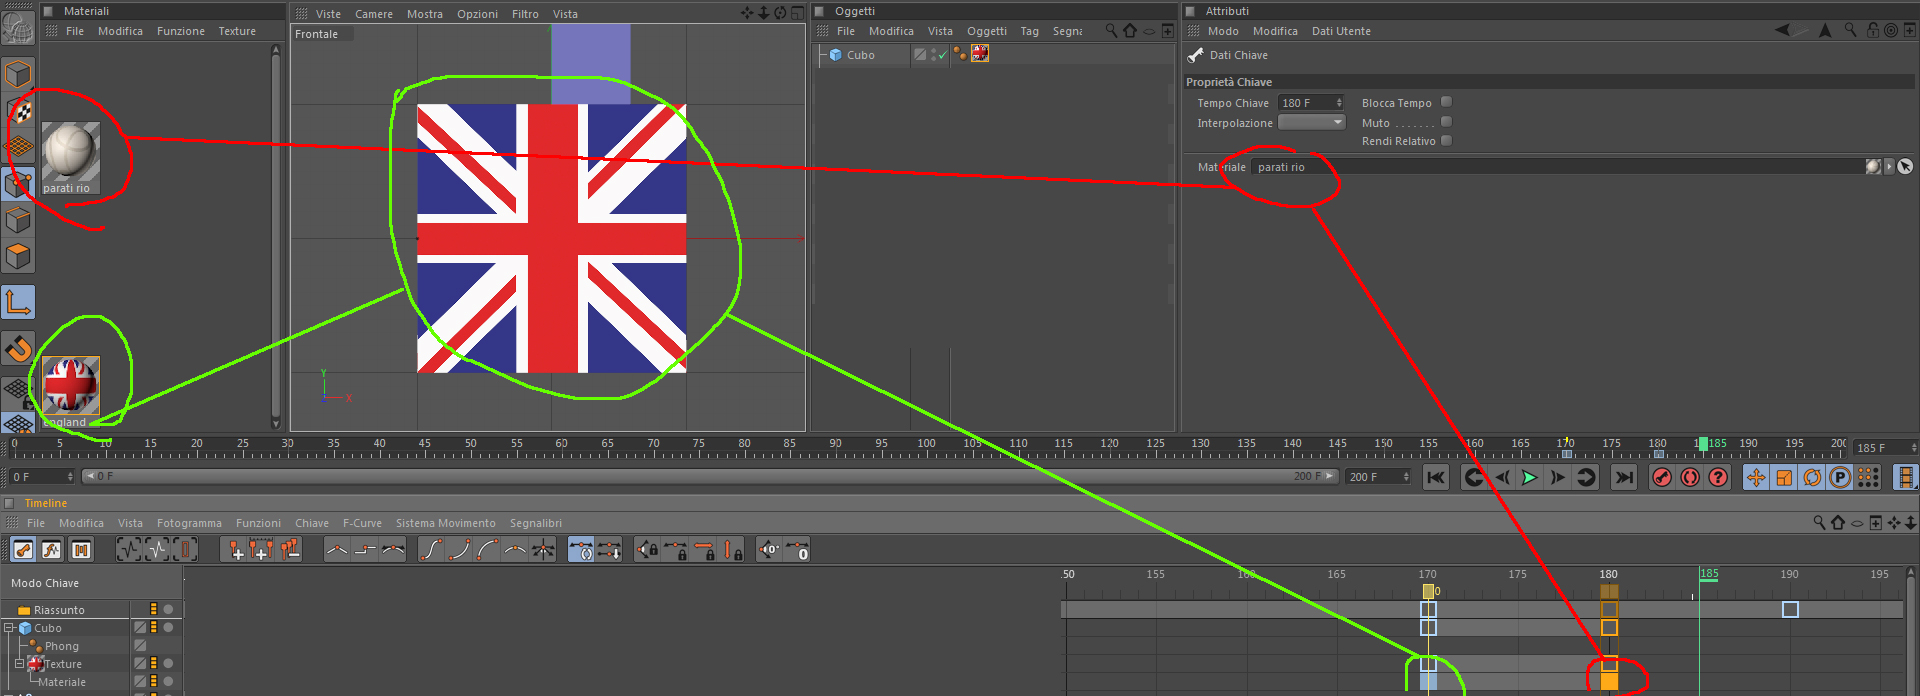Image resolution: width=1920 pixels, height=696 pixels.
Task: Open the Dati Utente menu in Attributi
Action: (1341, 31)
